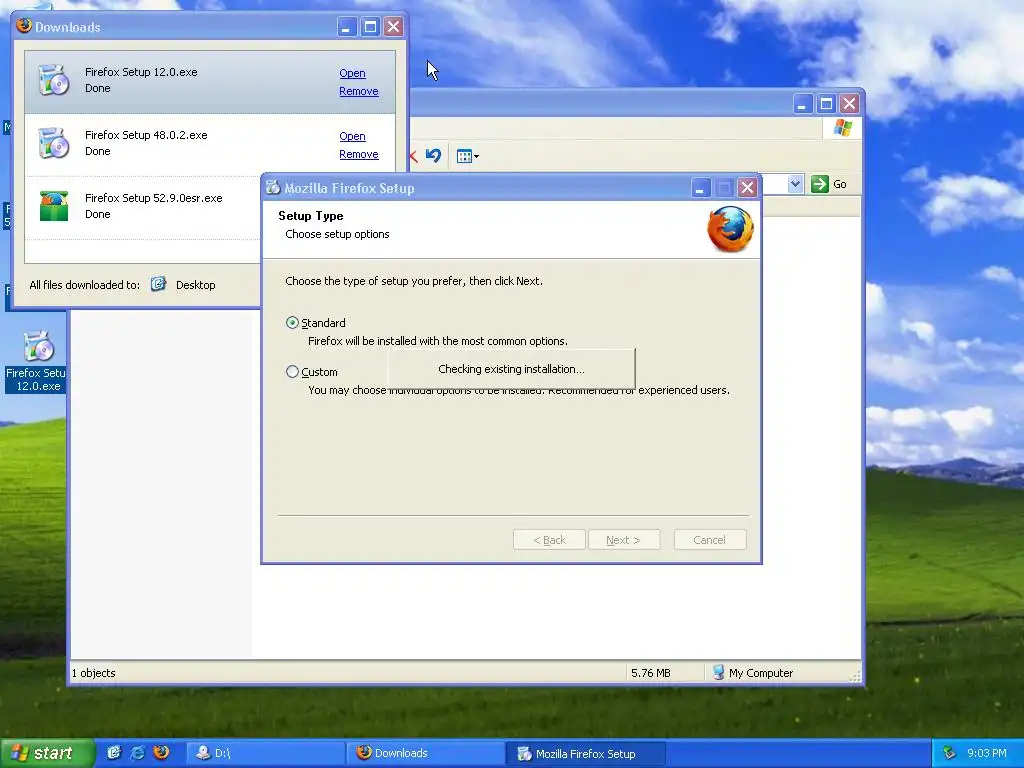The height and width of the screenshot is (768, 1024).
Task: Close the Downloads window
Action: 393,27
